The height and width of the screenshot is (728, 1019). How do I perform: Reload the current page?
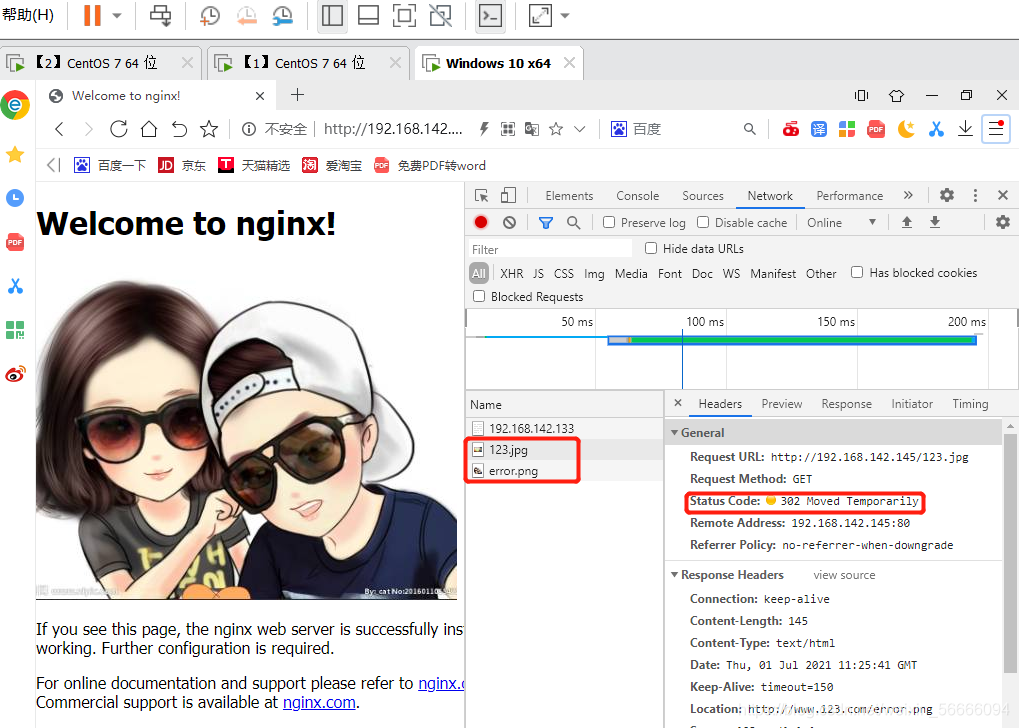[x=118, y=129]
